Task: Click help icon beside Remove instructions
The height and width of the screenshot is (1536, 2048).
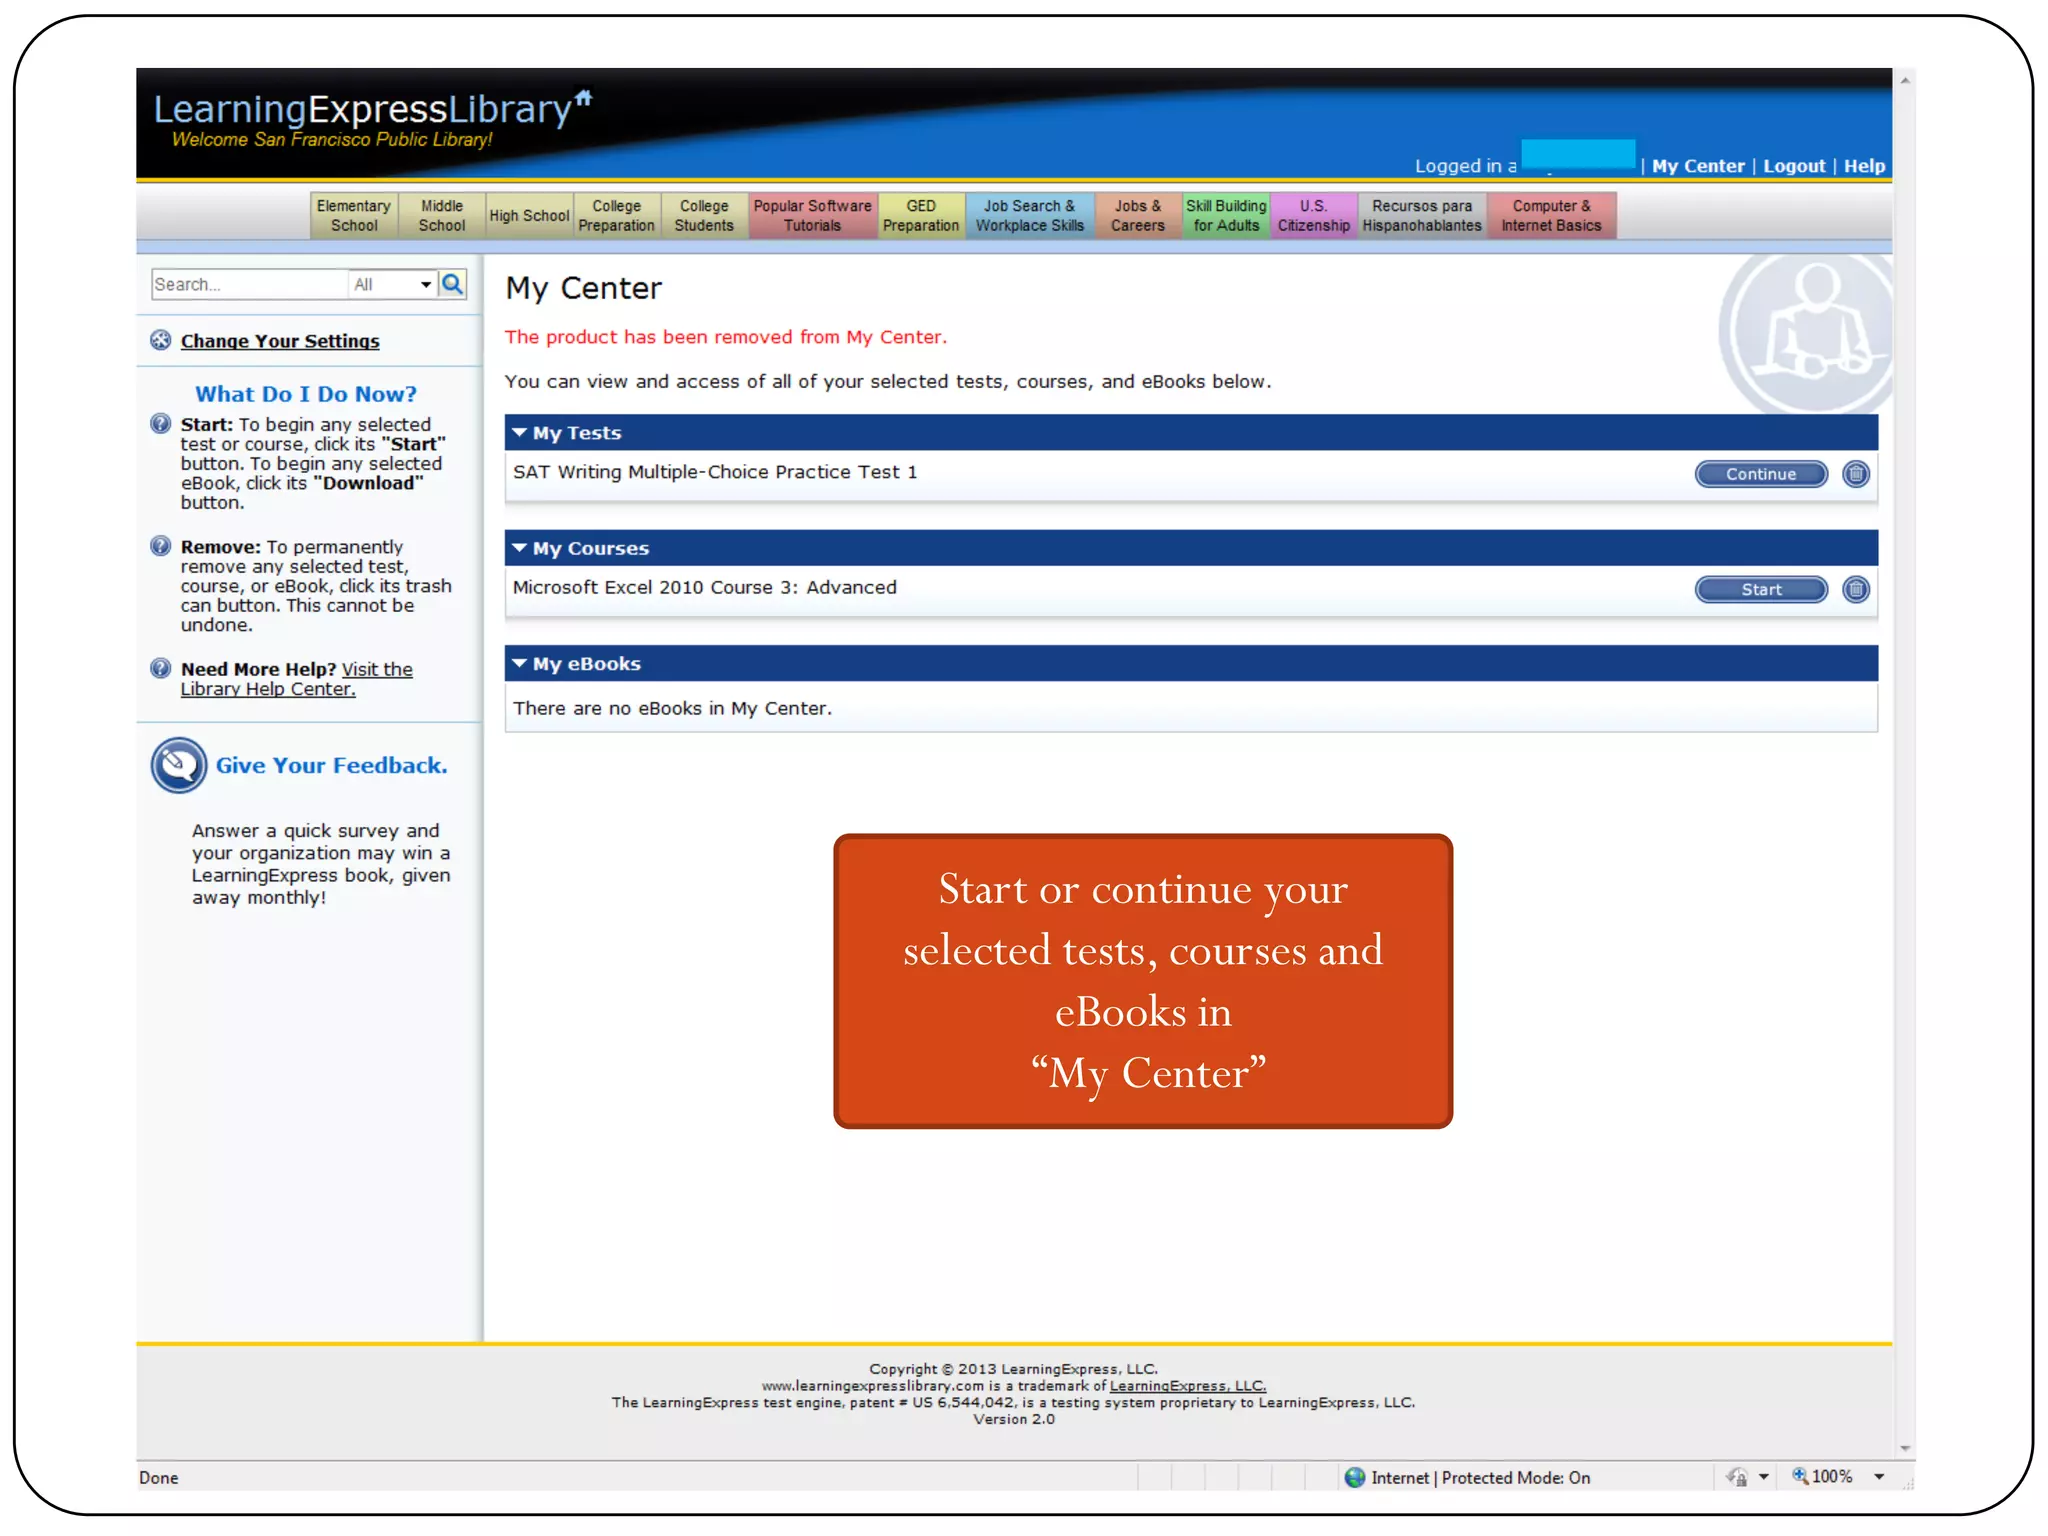Action: (x=160, y=546)
